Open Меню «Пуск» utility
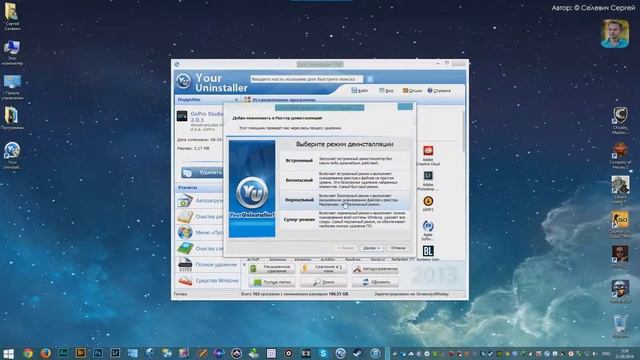The height and width of the screenshot is (360, 640). coord(200,233)
